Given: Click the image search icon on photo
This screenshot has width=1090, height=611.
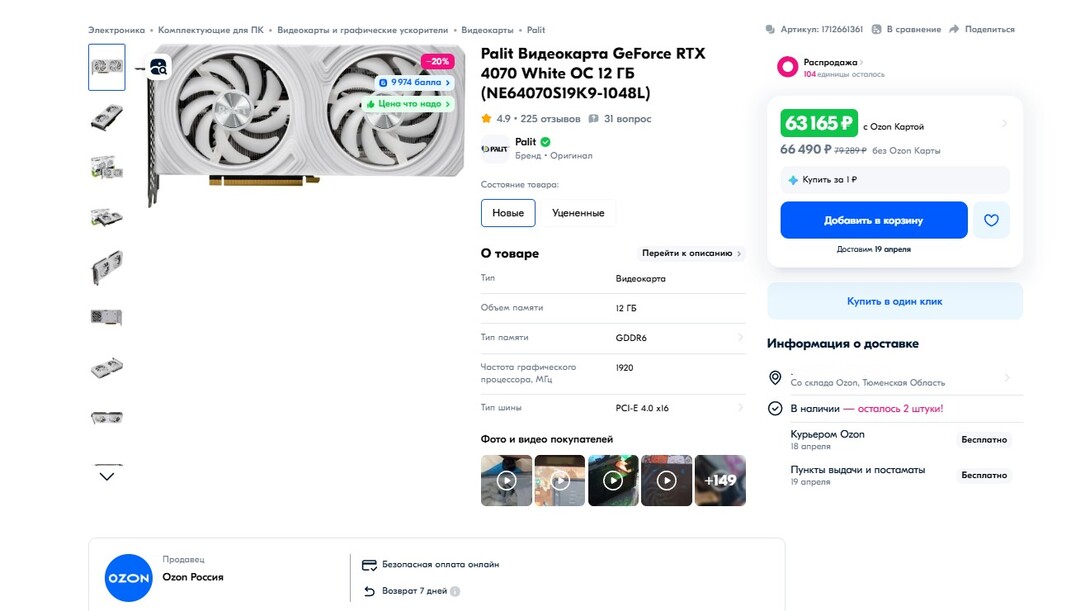Looking at the screenshot, I should pos(158,67).
